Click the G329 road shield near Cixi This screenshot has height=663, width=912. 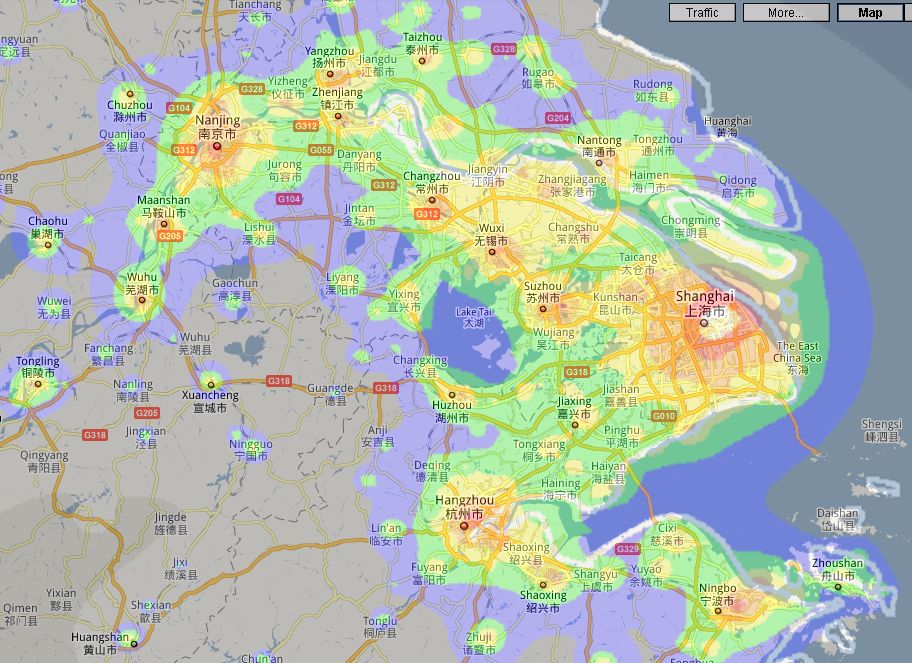click(628, 549)
